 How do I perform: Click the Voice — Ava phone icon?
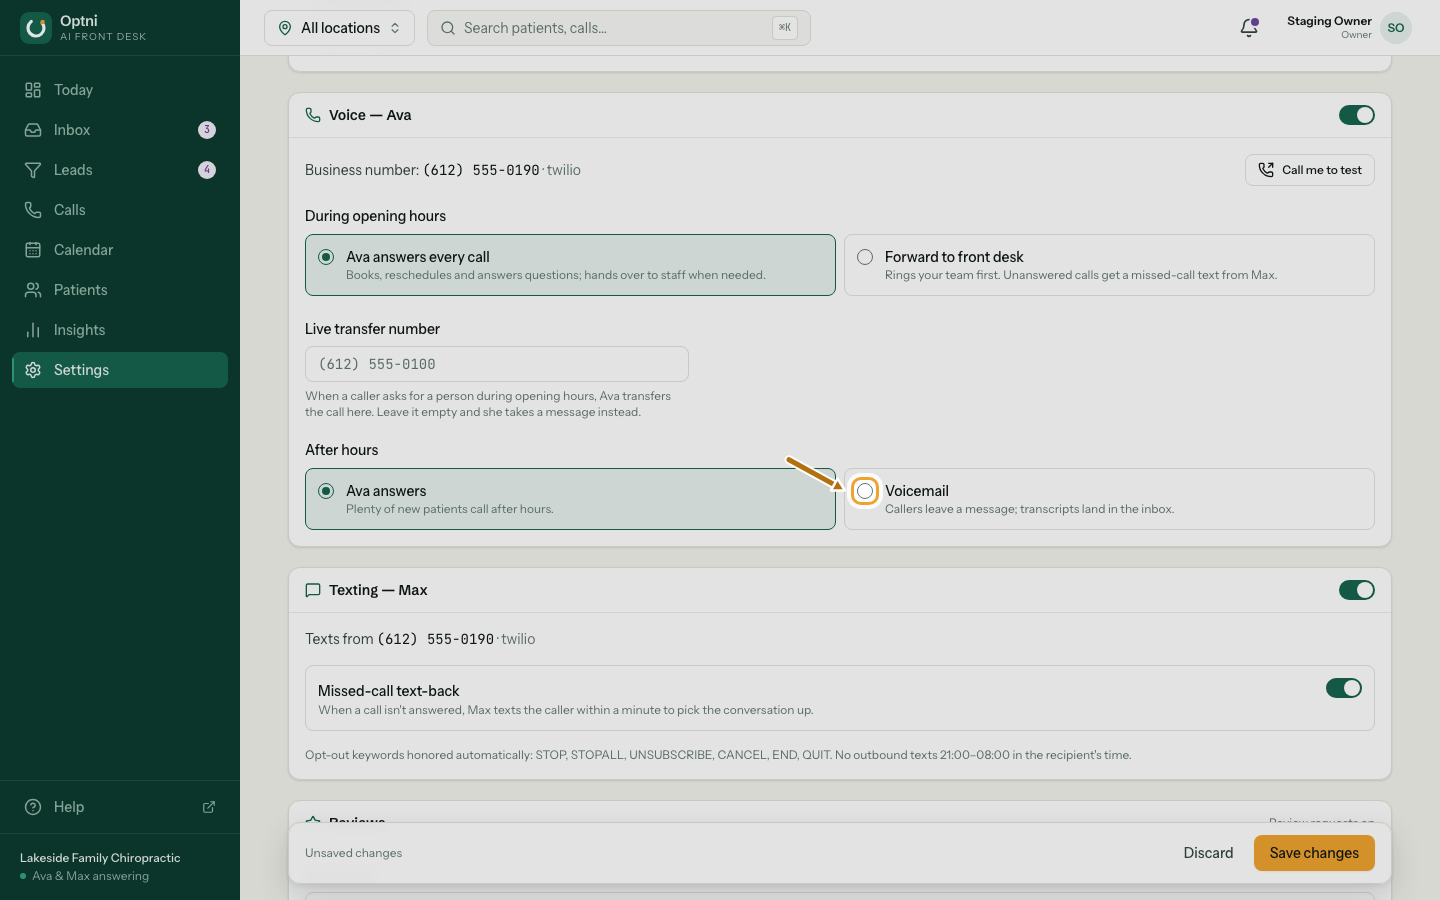[313, 115]
